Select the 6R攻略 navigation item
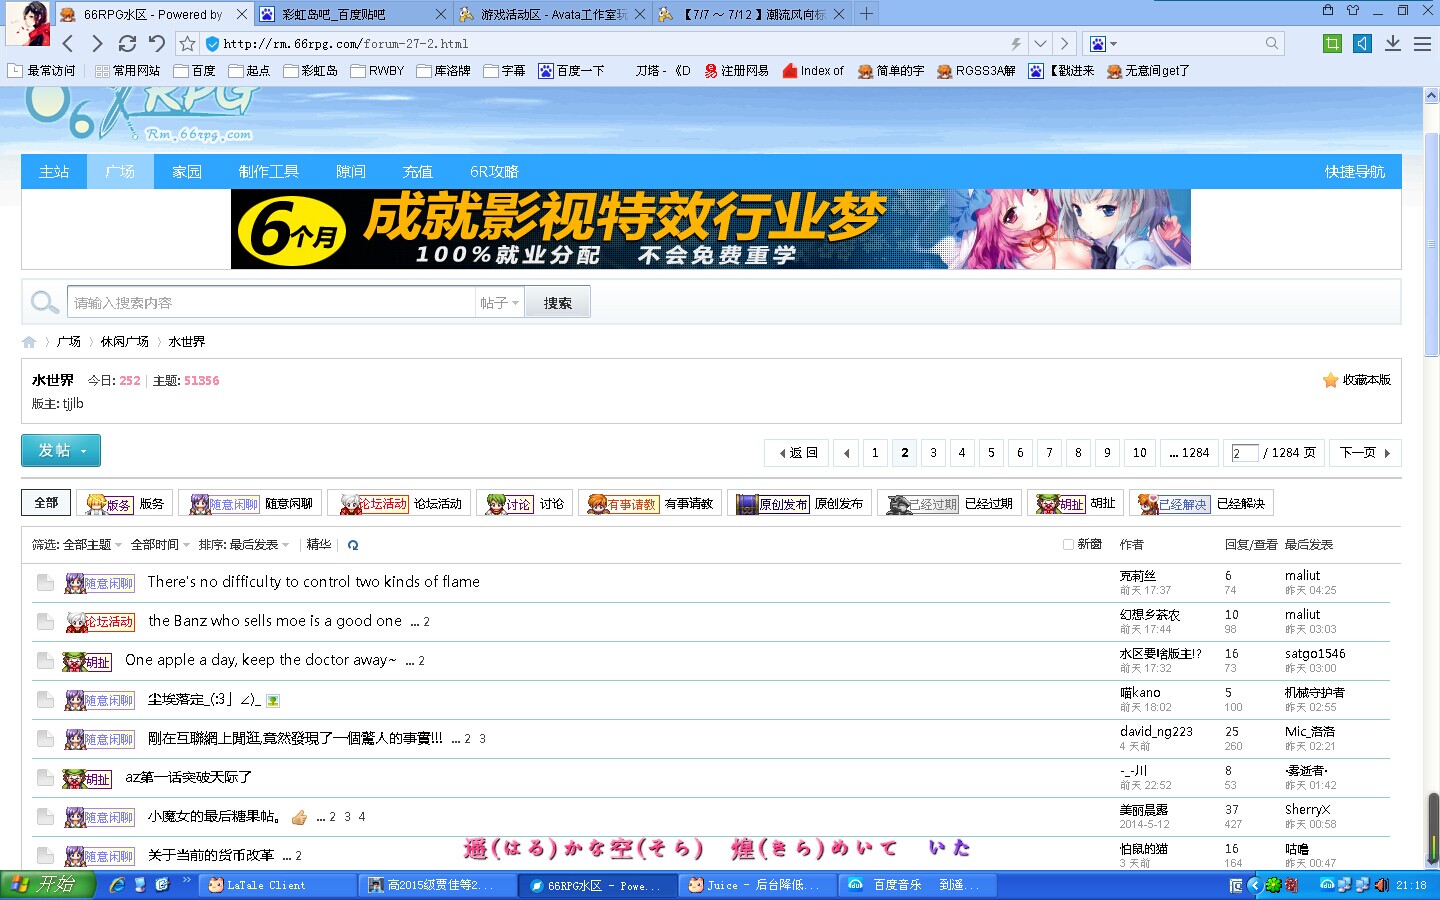This screenshot has height=900, width=1440. pos(494,171)
